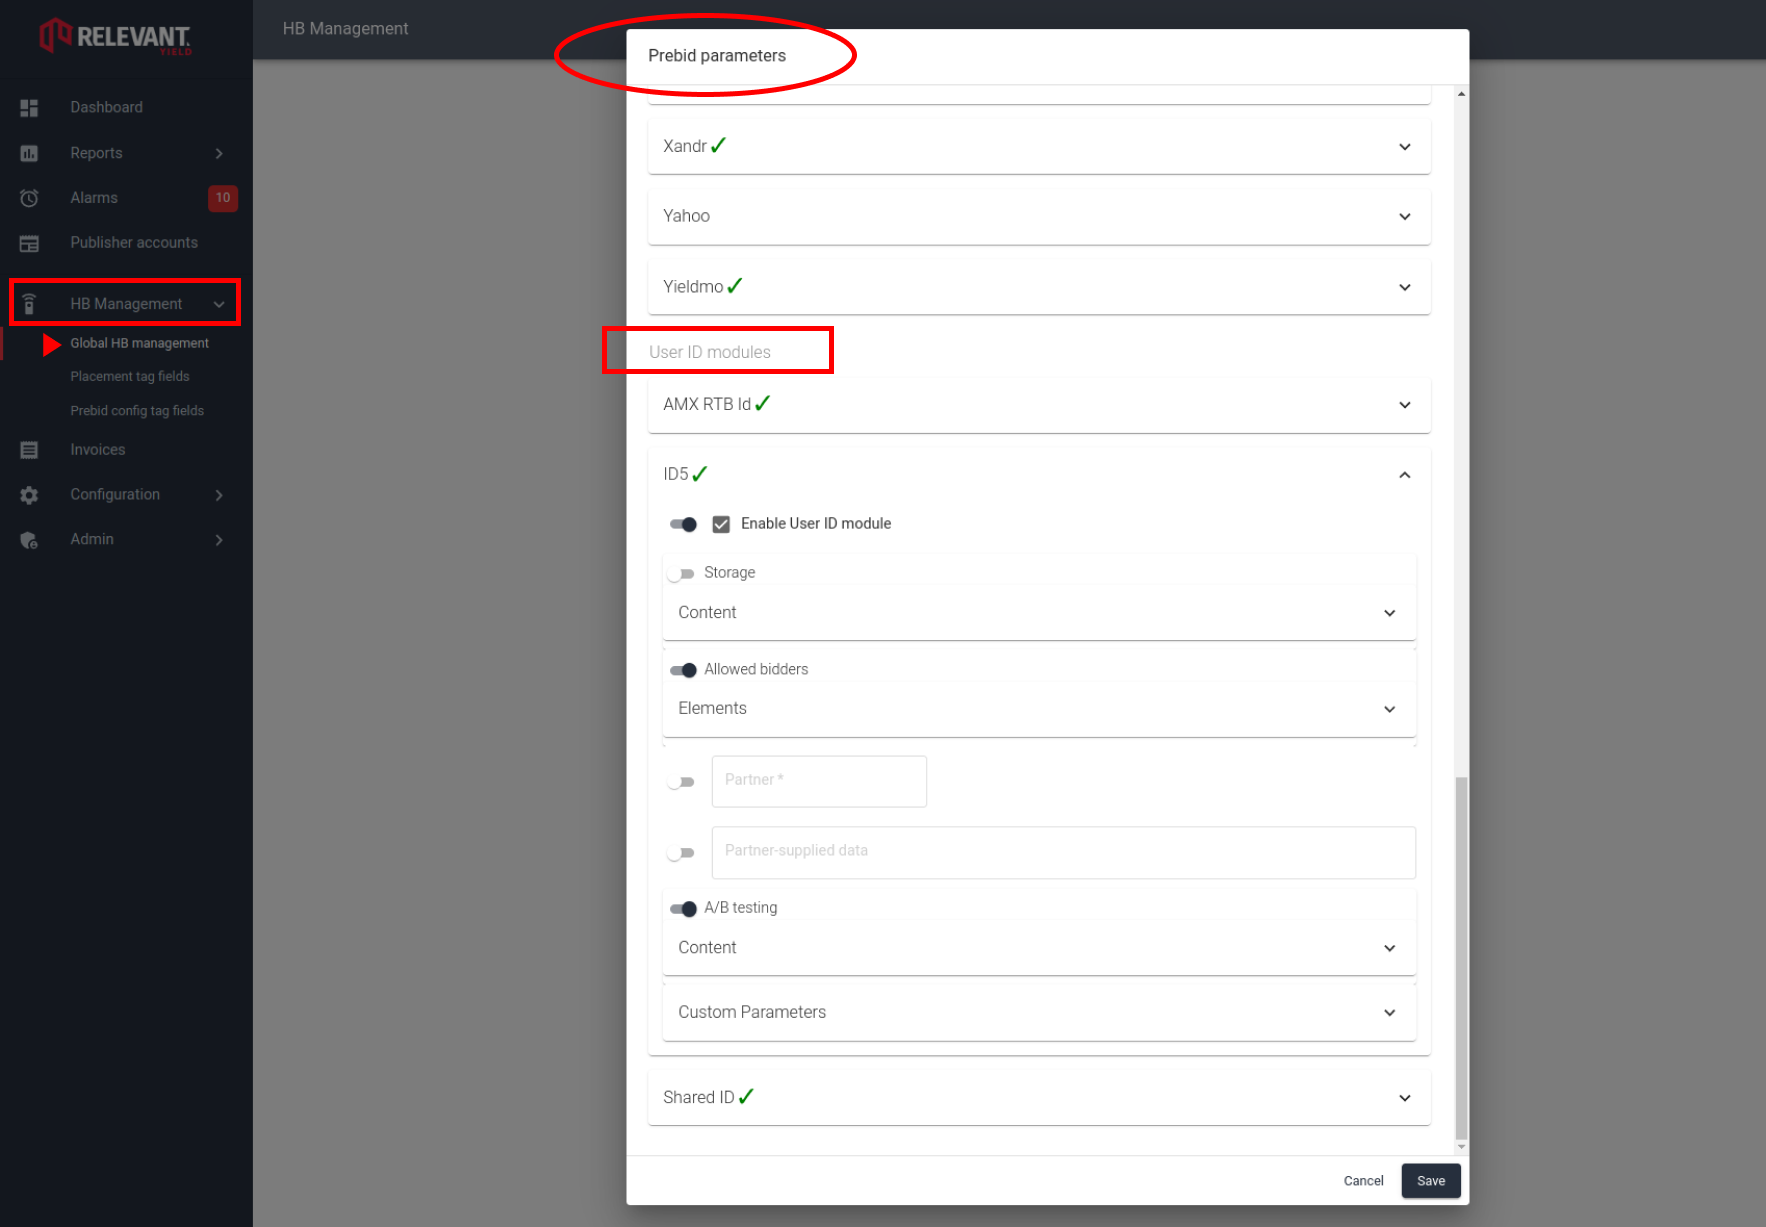The image size is (1766, 1227).
Task: Expand Reports submenu chevron
Action: [x=219, y=153]
